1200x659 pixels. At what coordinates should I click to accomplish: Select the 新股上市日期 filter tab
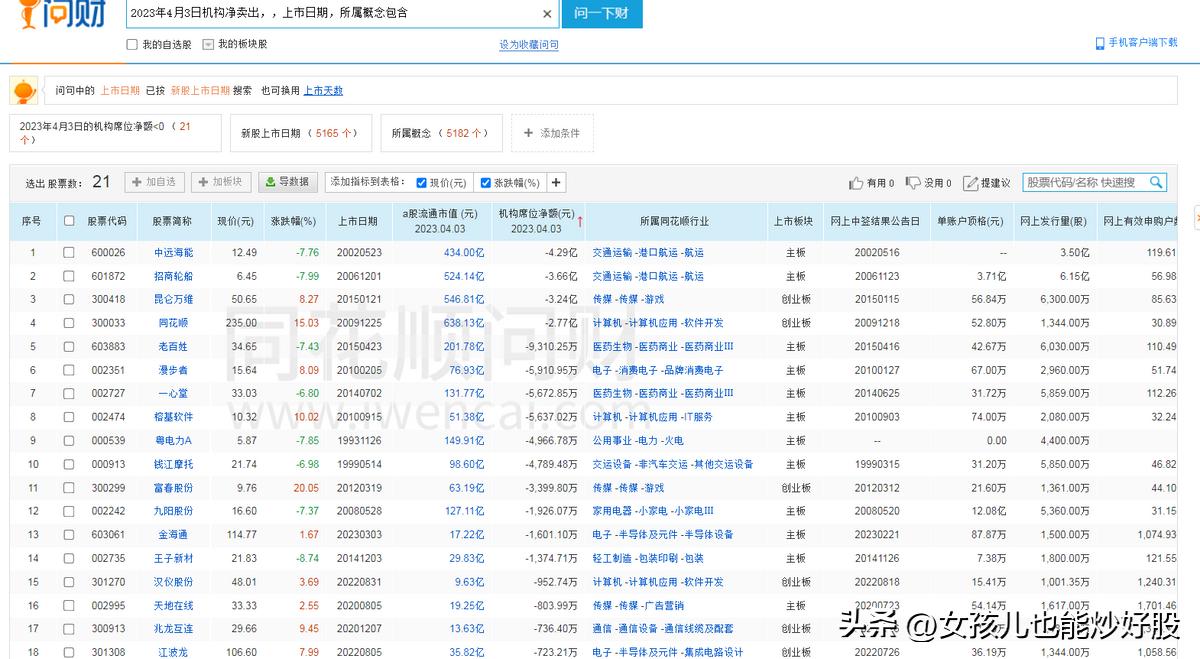click(302, 132)
